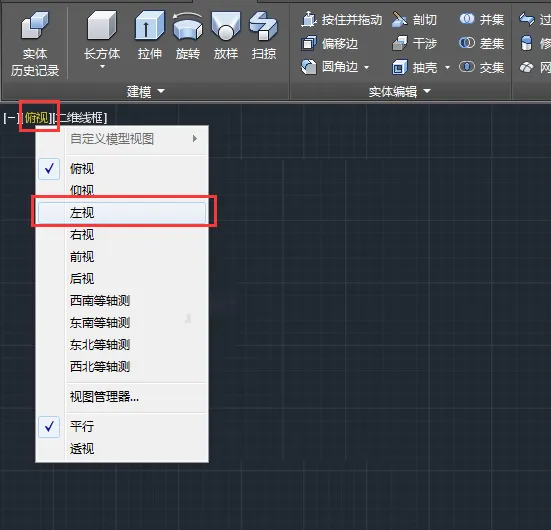The width and height of the screenshot is (551, 530).
Task: Select the Box (长方体) tool icon
Action: tap(102, 25)
